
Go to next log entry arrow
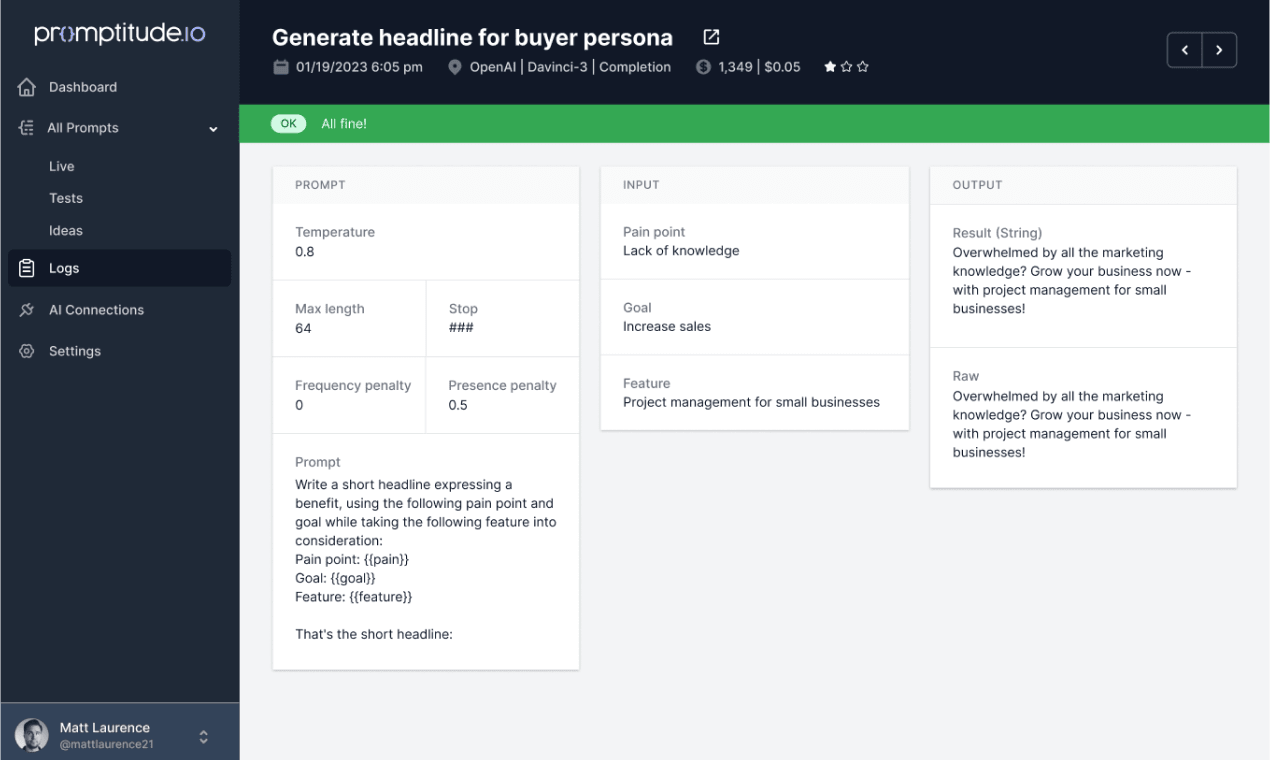click(1219, 50)
